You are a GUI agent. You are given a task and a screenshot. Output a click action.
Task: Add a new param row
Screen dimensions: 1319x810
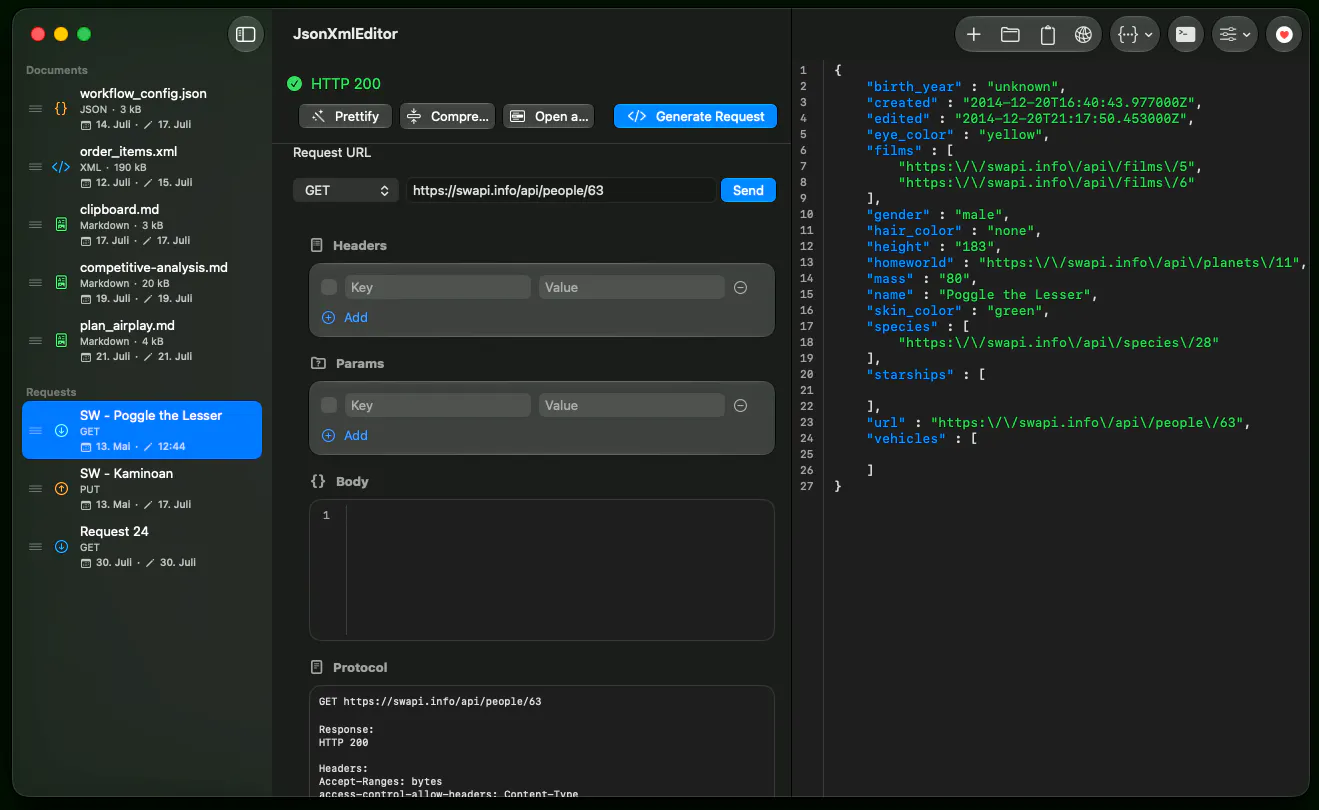pos(345,435)
